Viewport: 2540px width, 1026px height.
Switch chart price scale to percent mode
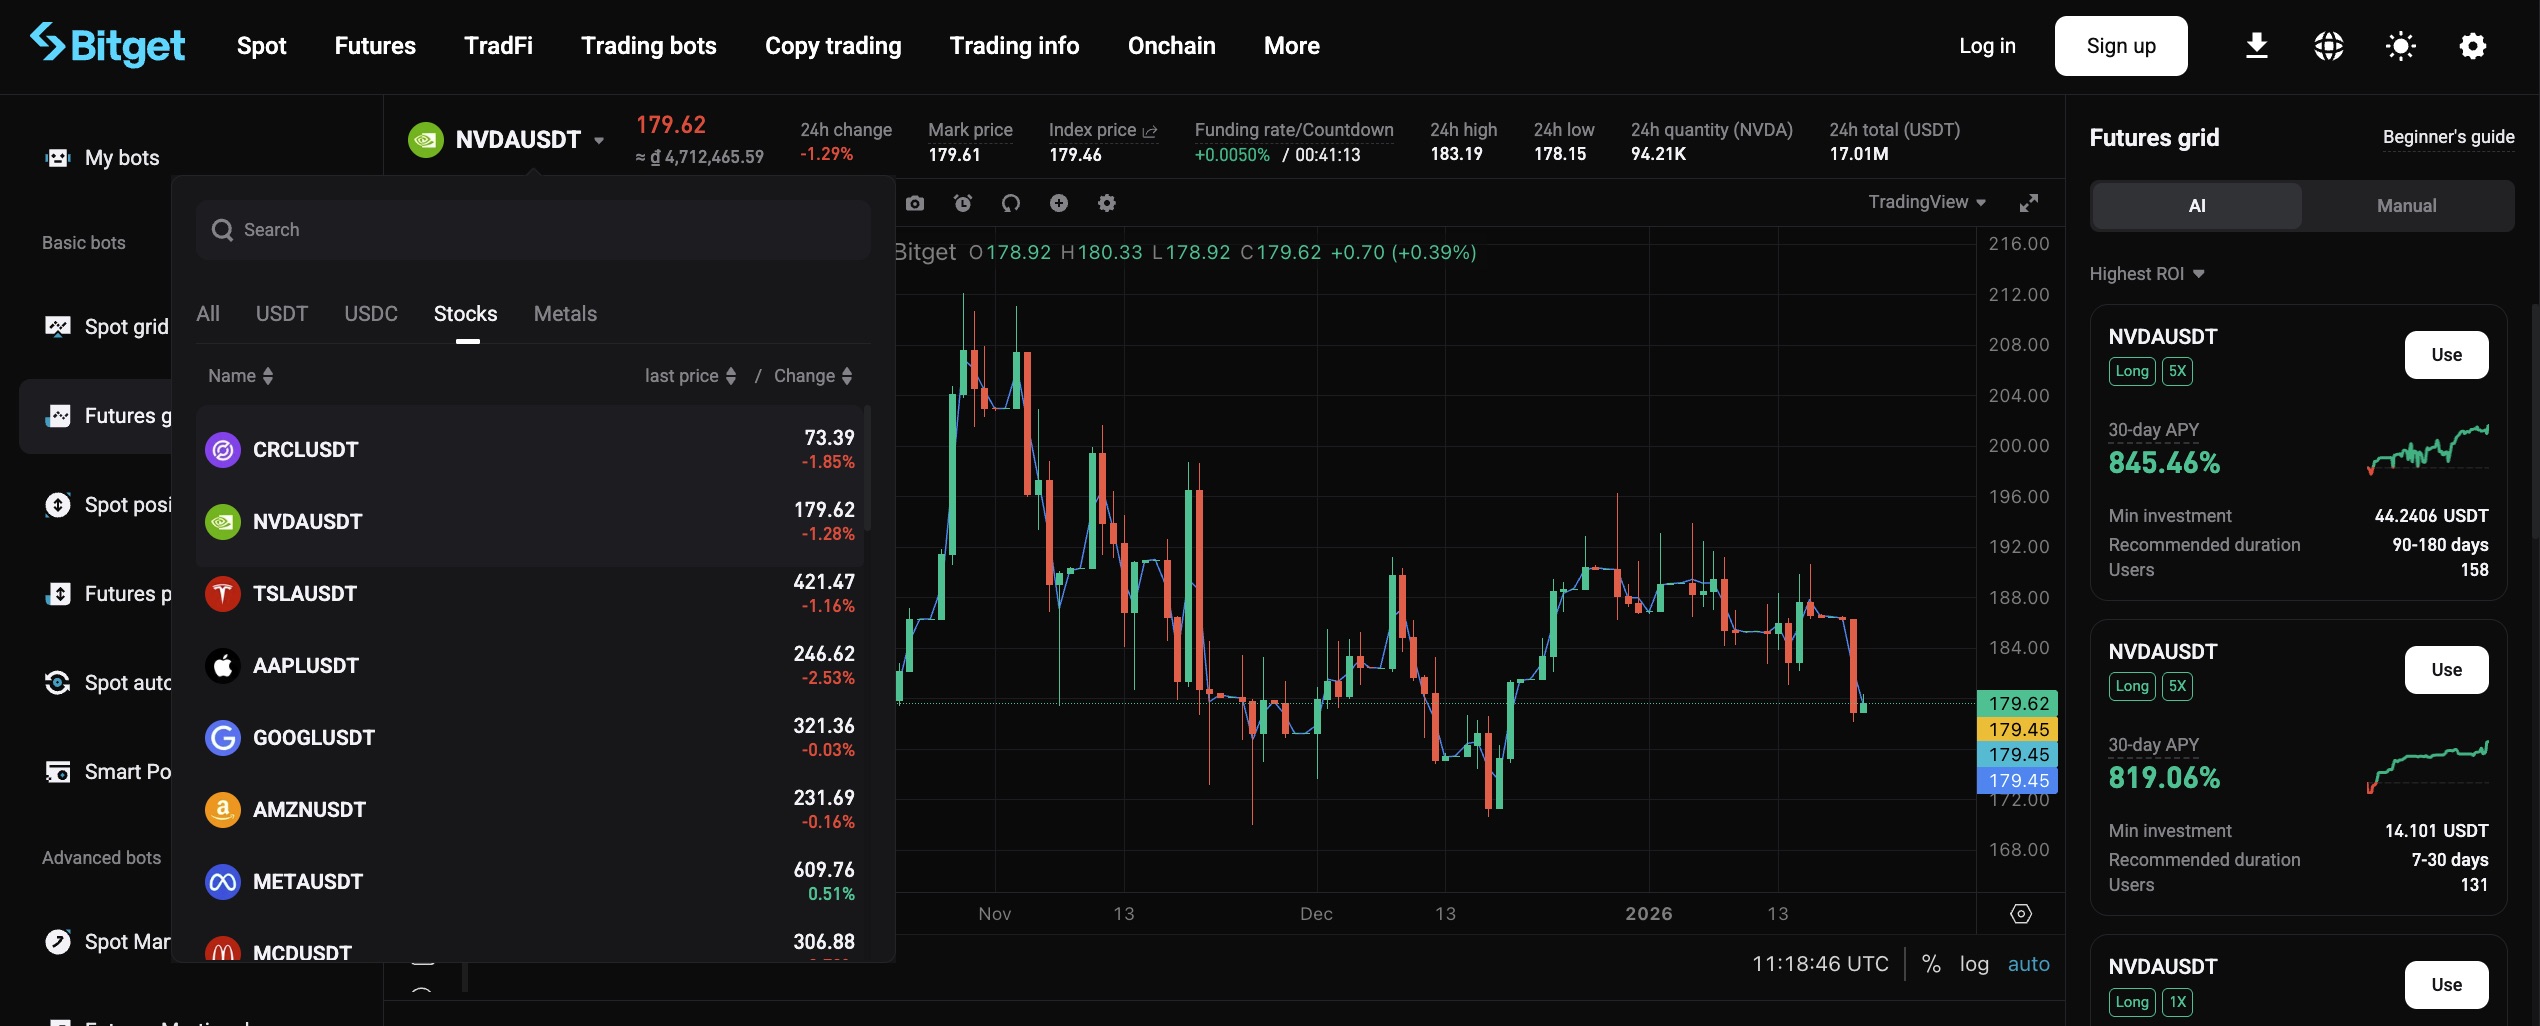point(1930,964)
